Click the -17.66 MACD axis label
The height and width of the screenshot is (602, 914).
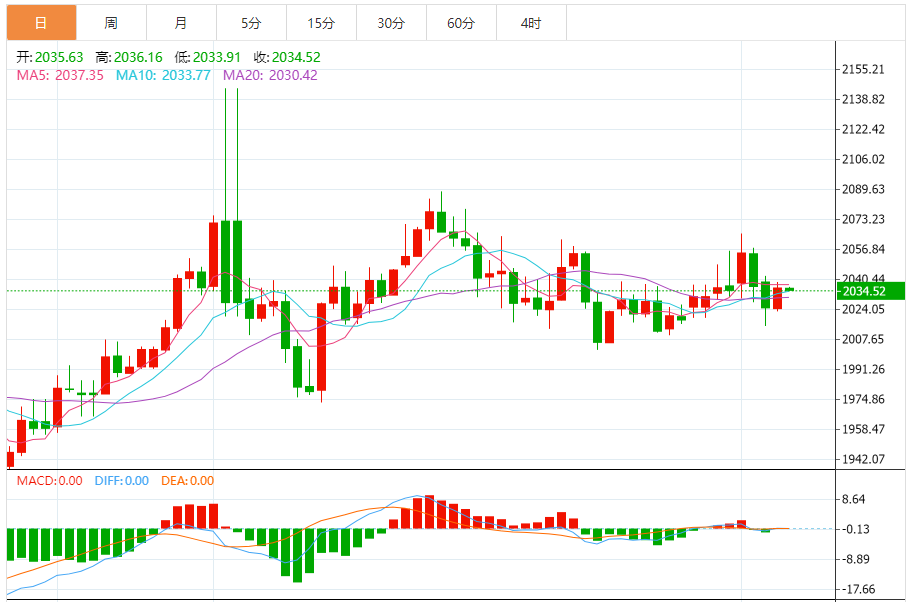click(859, 589)
